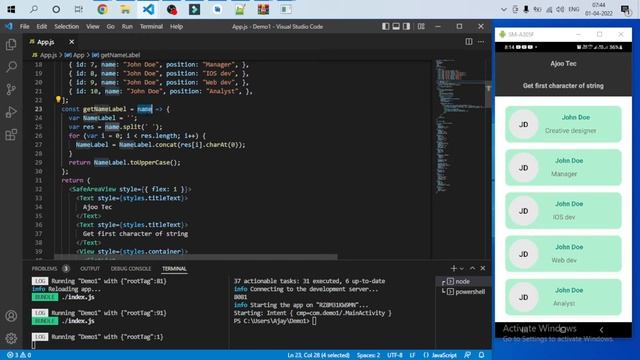Tap the back arrow in phone navigation bar
Image resolution: width=640 pixels, height=360 pixels.
[601, 329]
